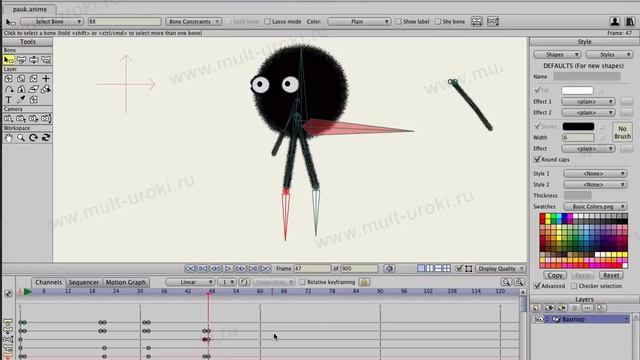Toggle Show label checkbox

coord(398,21)
